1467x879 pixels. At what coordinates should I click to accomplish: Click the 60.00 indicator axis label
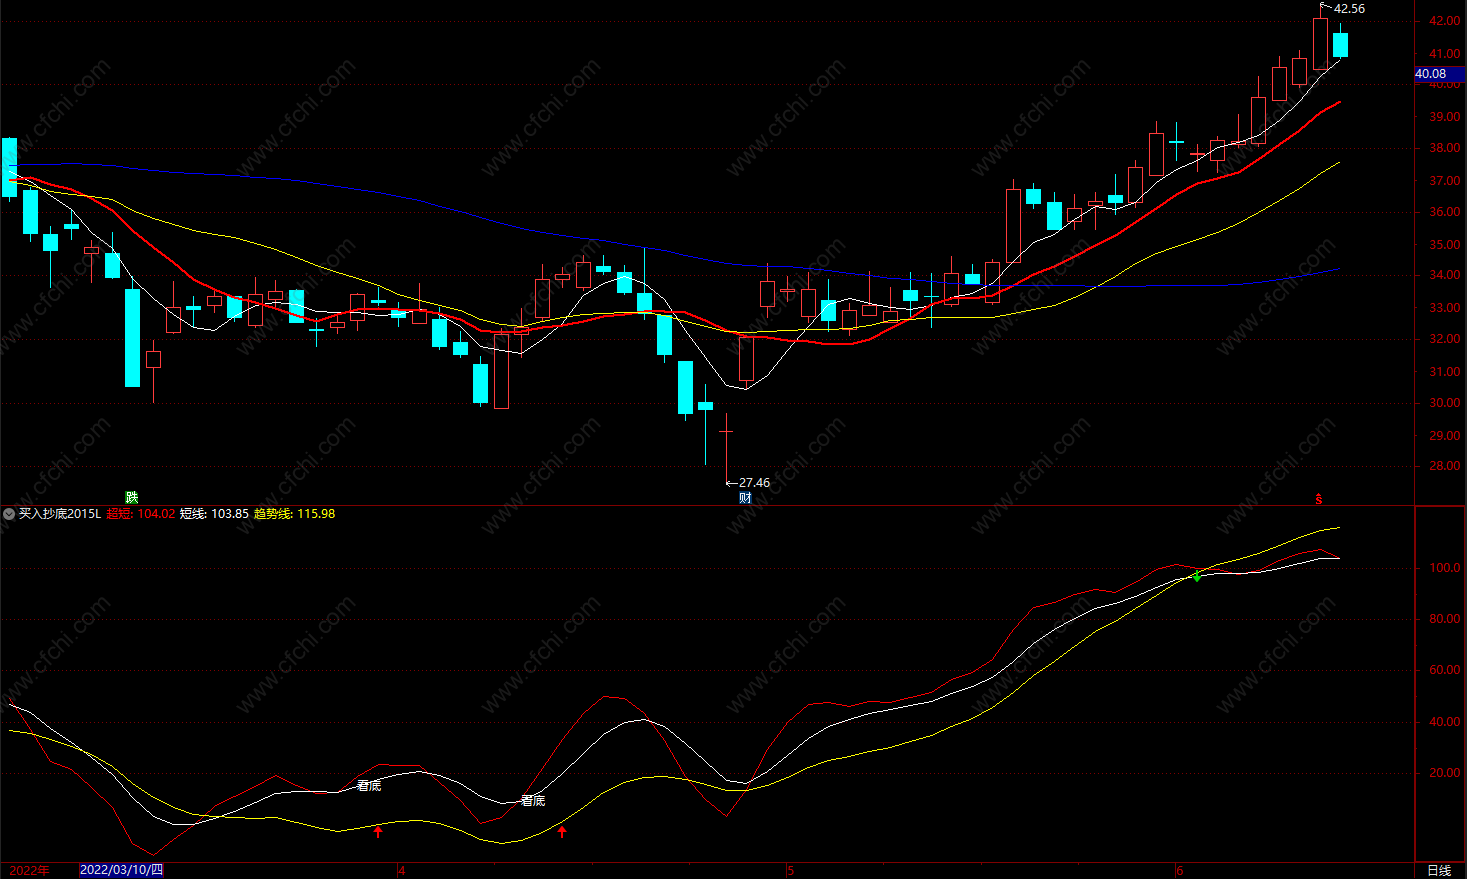pos(1444,670)
